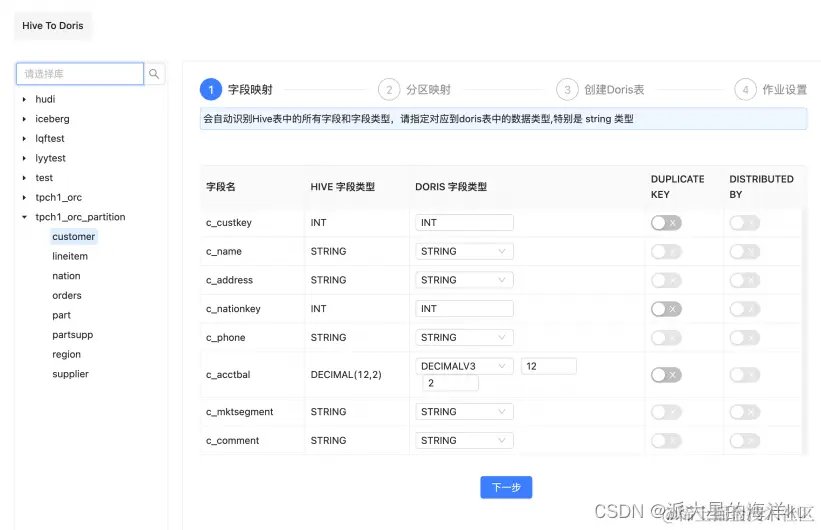This screenshot has height=530, width=821.
Task: Toggle DISTRIBUTED BY for c_nationkey
Action: (x=745, y=309)
